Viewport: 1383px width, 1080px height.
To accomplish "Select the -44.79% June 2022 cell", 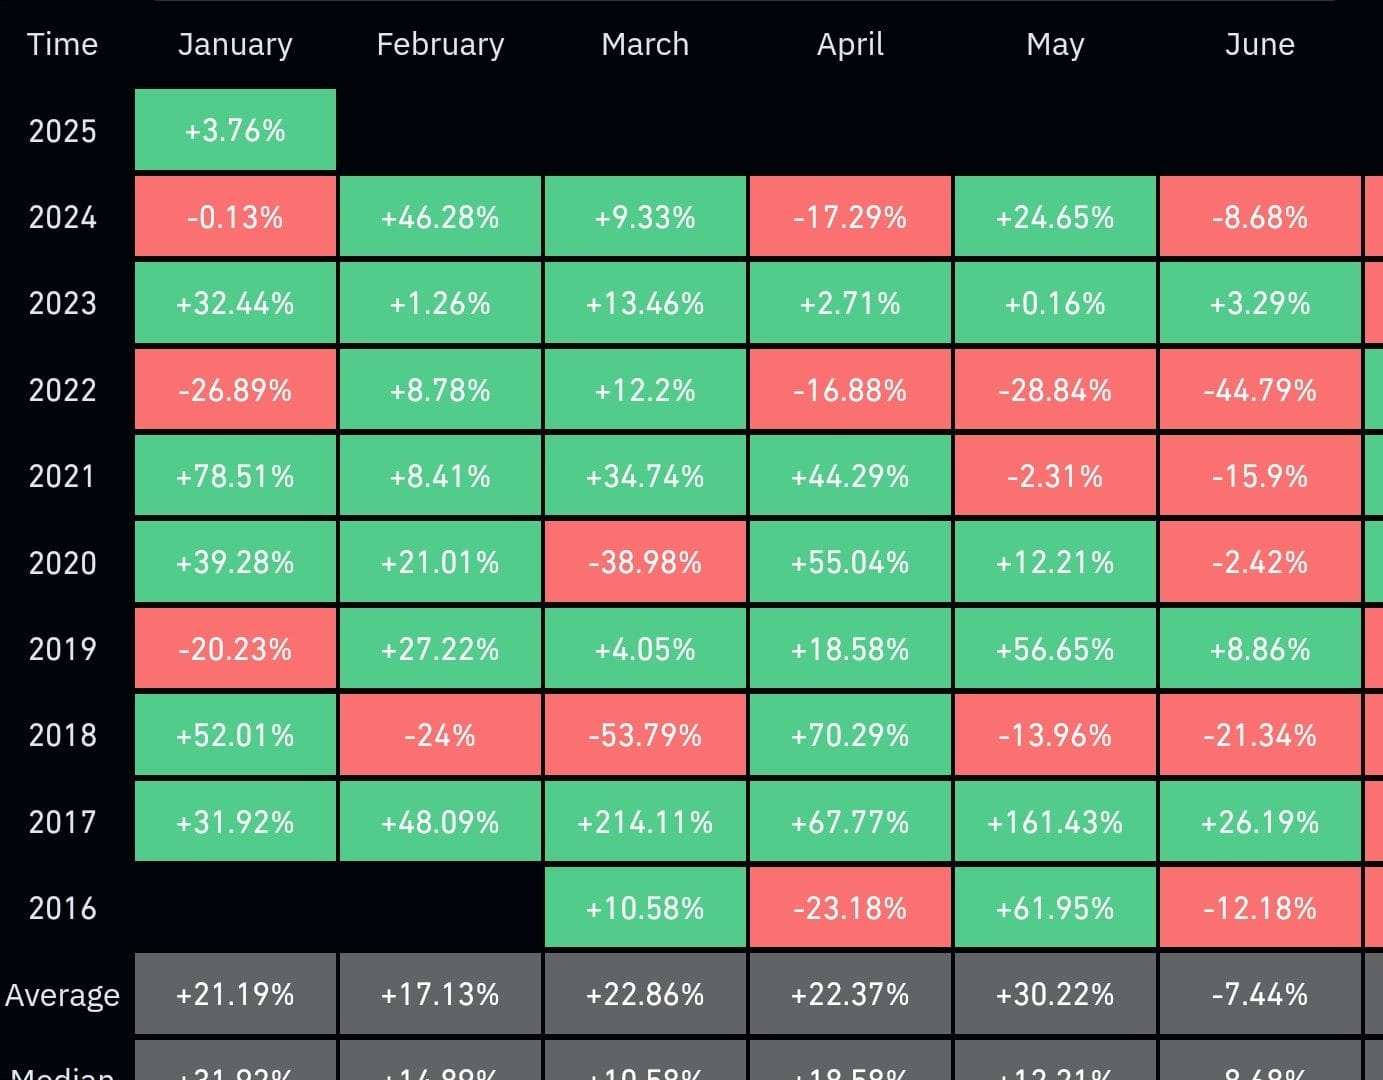I will [1259, 390].
